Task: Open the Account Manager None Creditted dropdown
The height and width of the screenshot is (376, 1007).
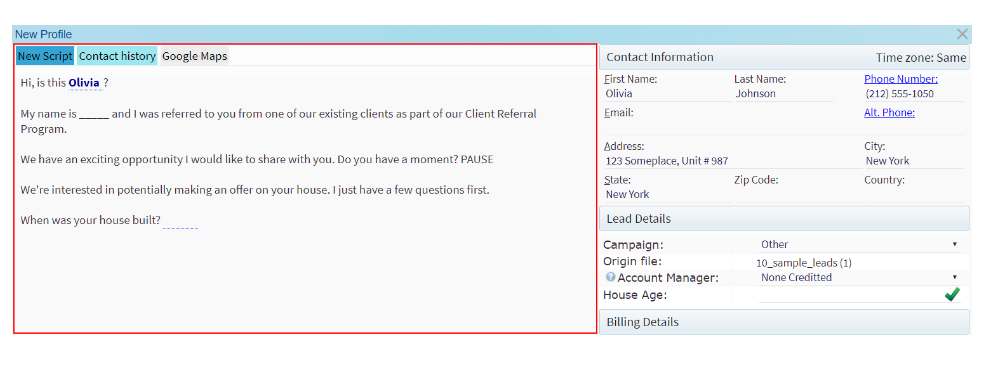Action: (x=859, y=278)
